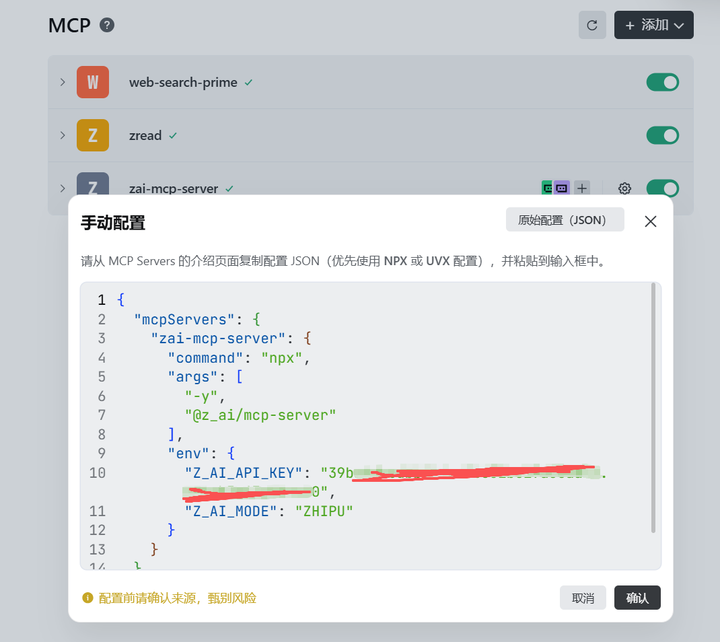This screenshot has height=642, width=720.
Task: Click the green check beside web-search-prime
Action: tap(248, 83)
